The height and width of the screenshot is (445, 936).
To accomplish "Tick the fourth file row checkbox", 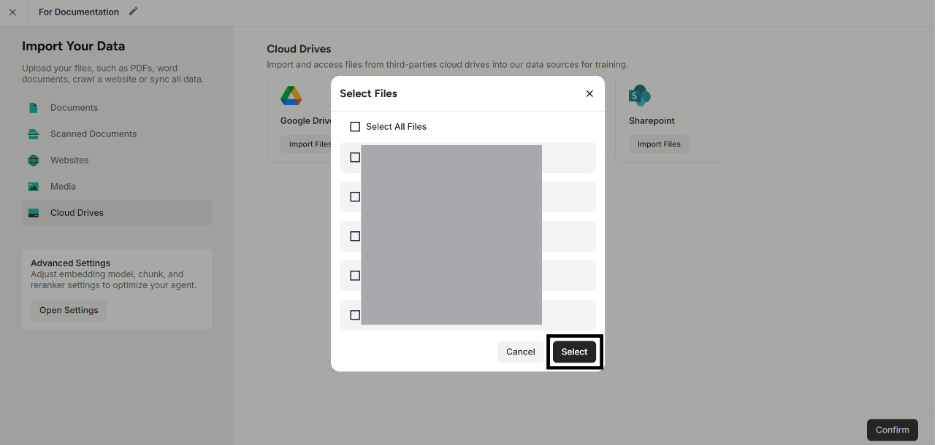I will coord(355,275).
